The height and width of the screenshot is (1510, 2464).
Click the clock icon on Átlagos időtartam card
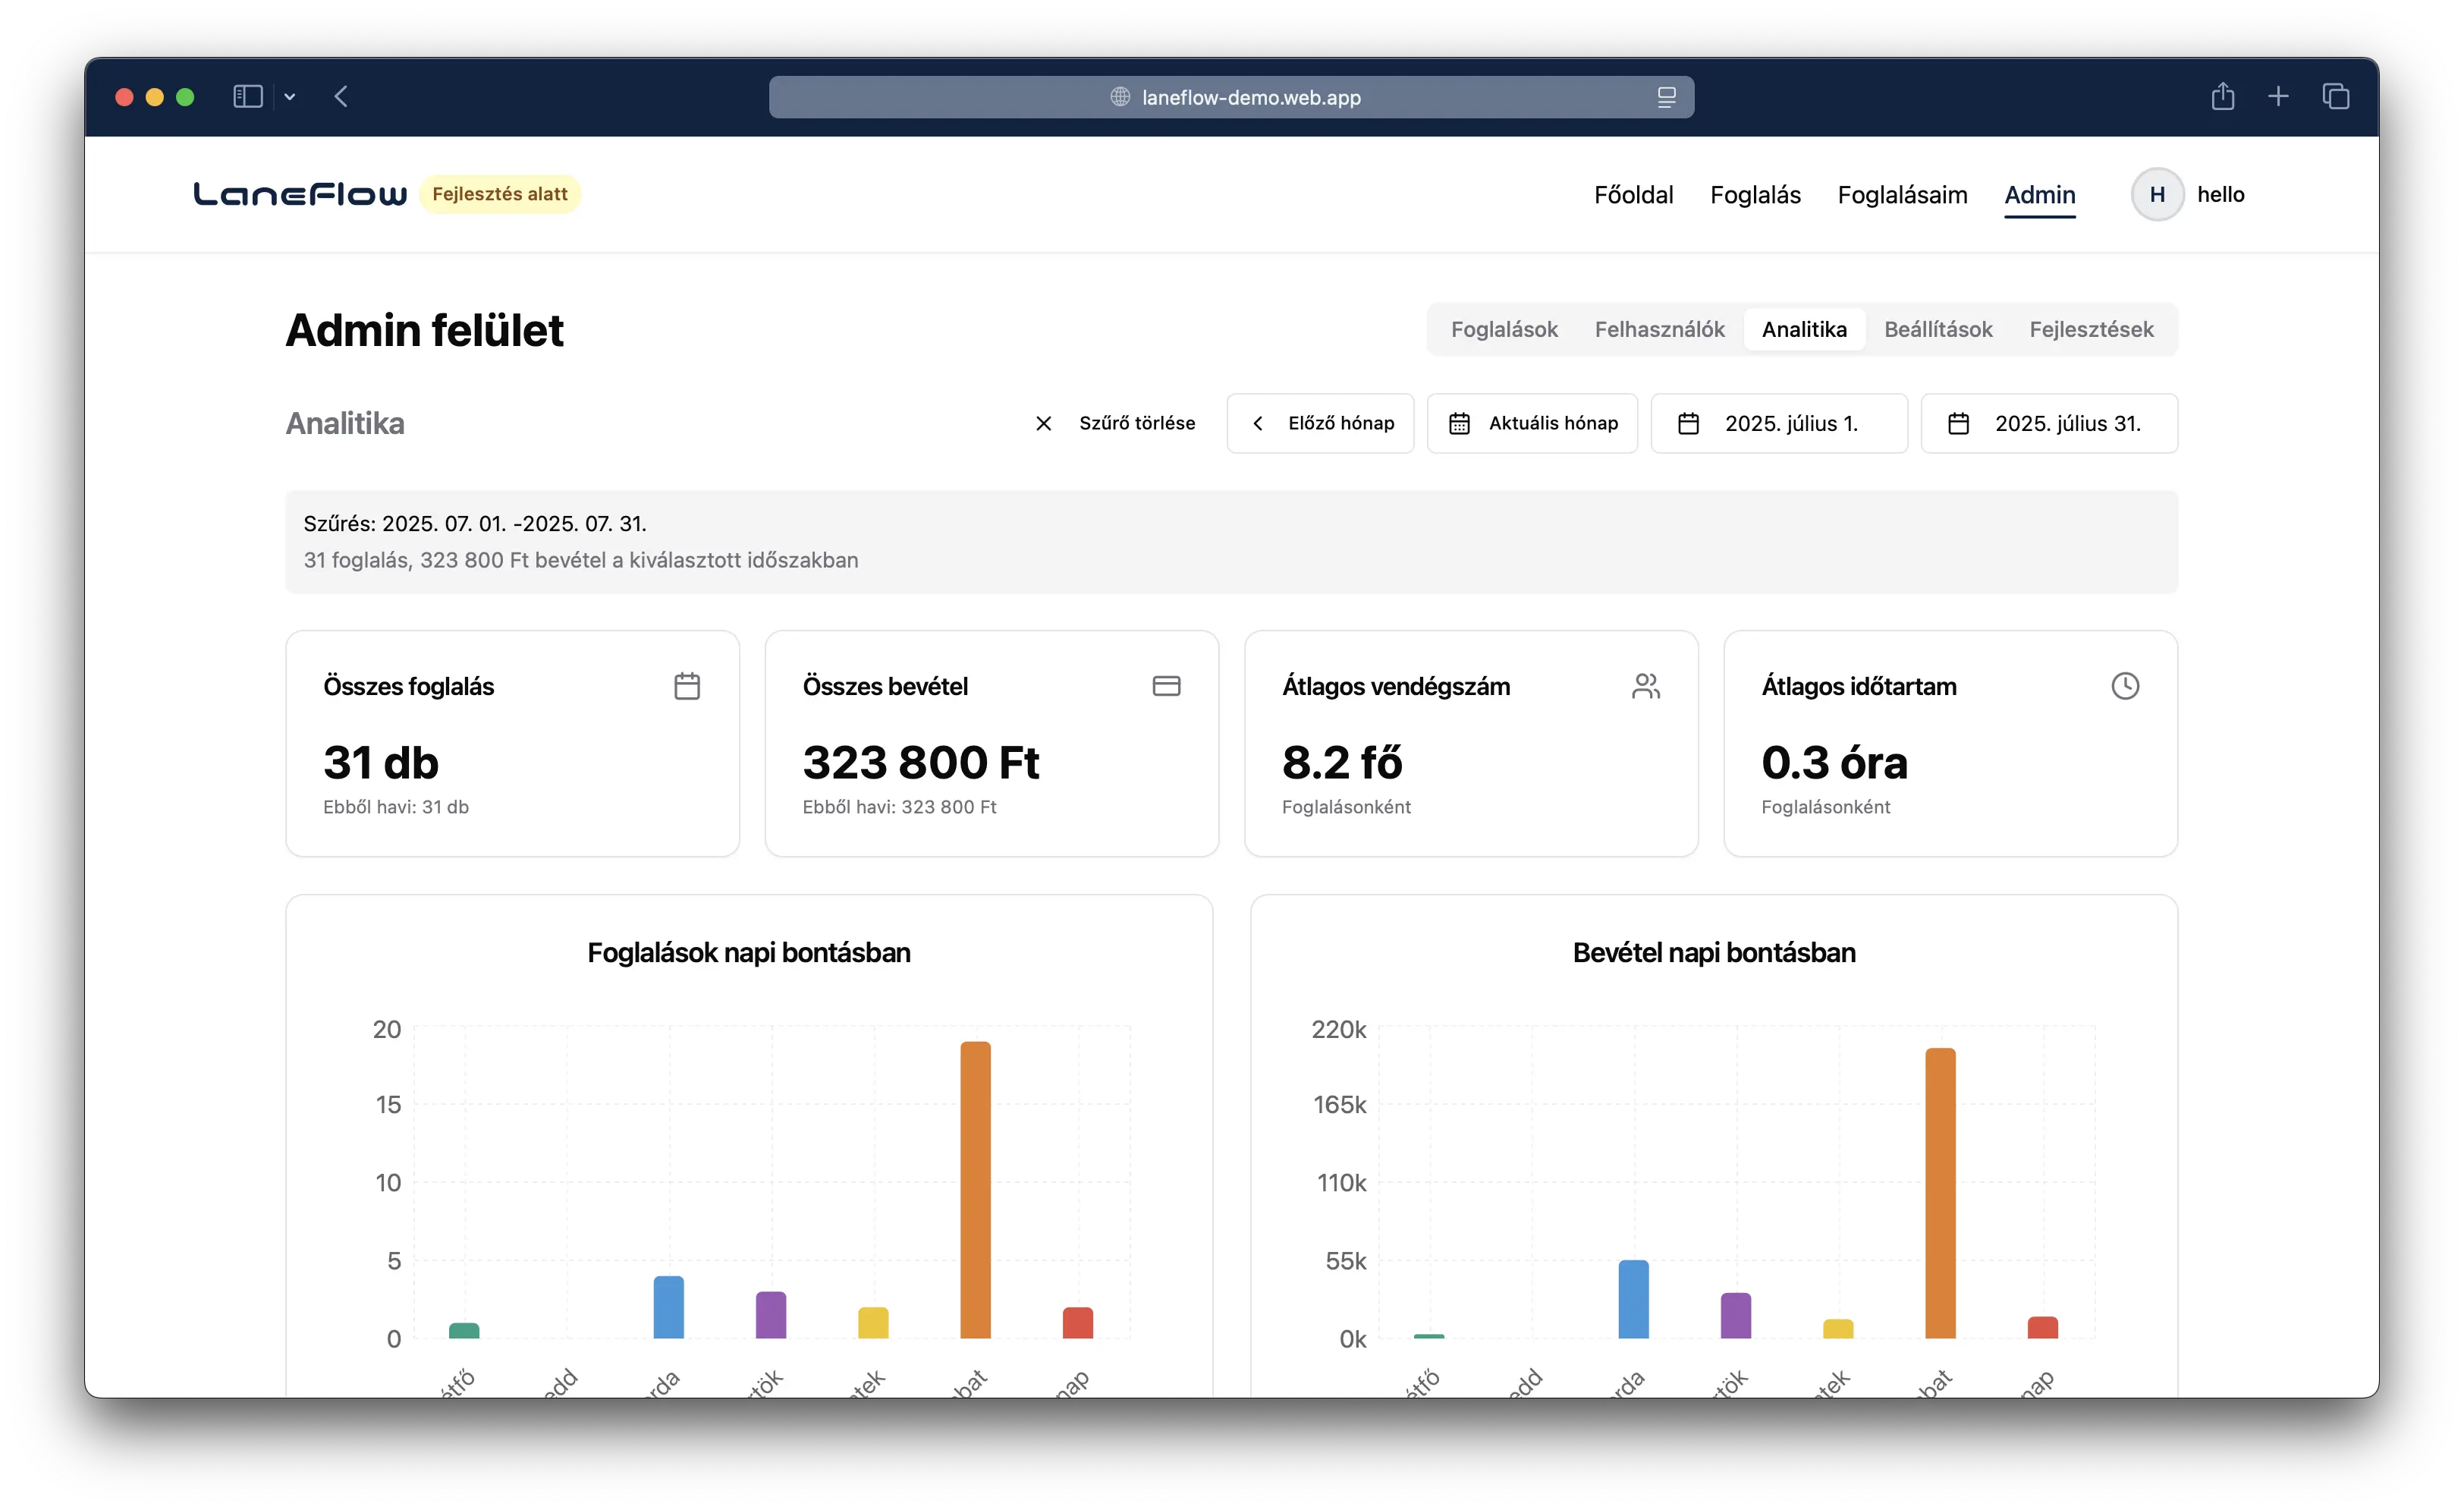click(x=2126, y=686)
